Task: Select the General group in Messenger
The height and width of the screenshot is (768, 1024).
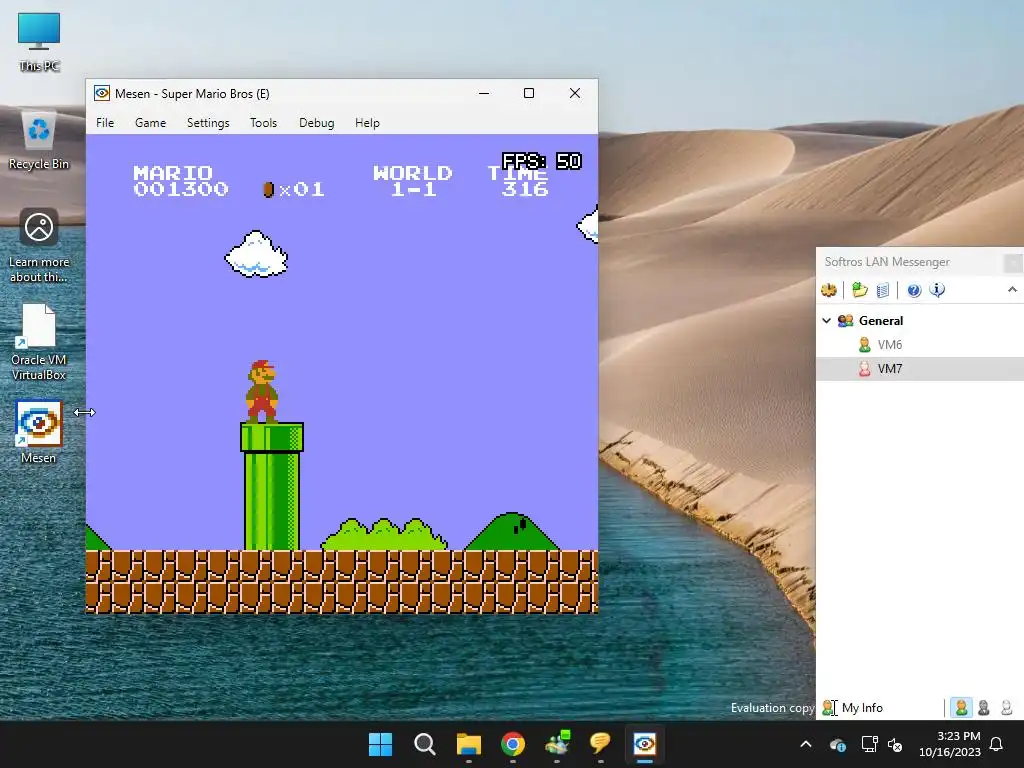Action: click(881, 321)
